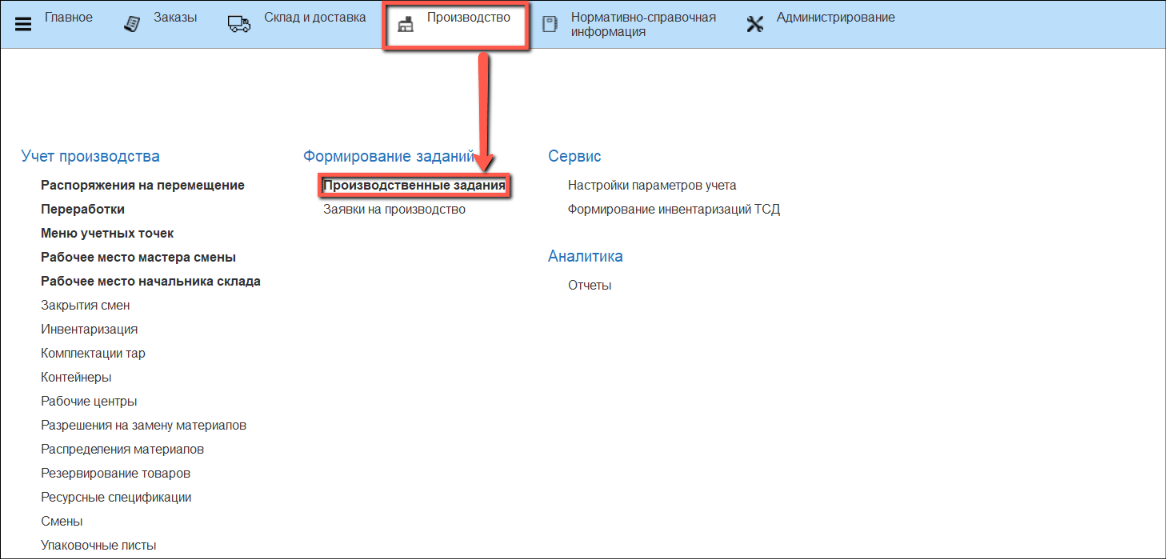Go to Ресурсные спецификации
Viewport: 1166px width, 559px height.
coord(116,498)
